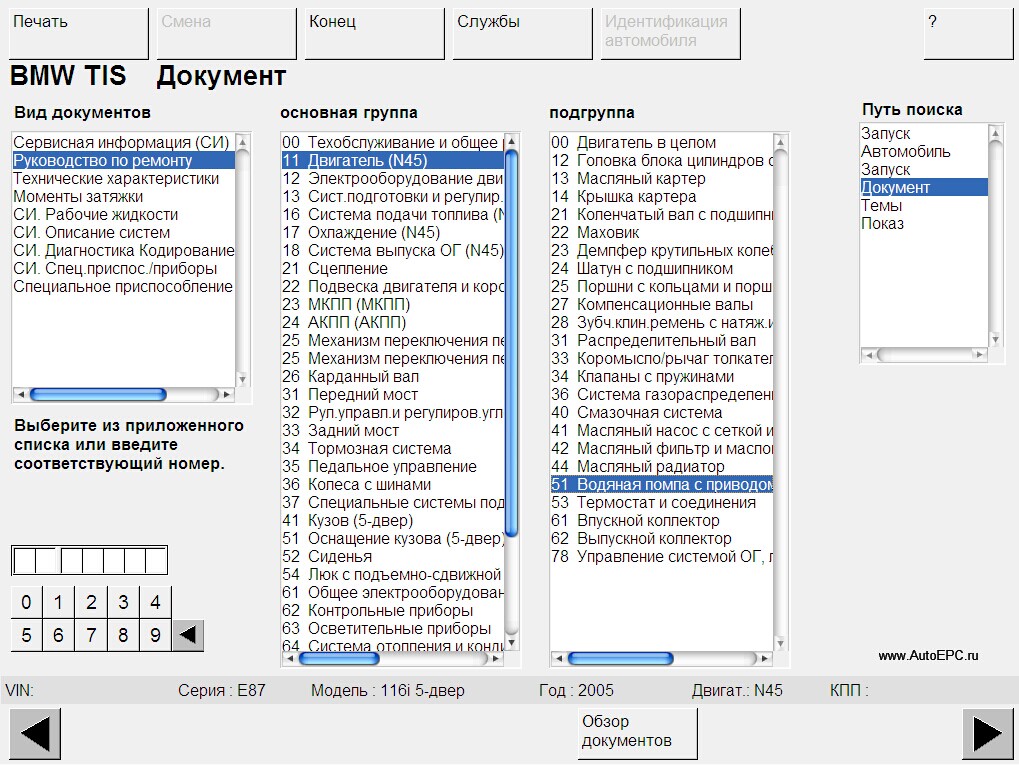This screenshot has width=1019, height=766.
Task: Open the www.AutoEPC.ru link
Action: [x=928, y=656]
